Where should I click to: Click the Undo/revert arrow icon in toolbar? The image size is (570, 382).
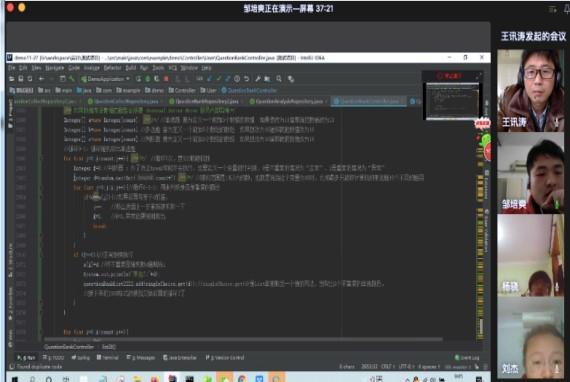(x=247, y=79)
